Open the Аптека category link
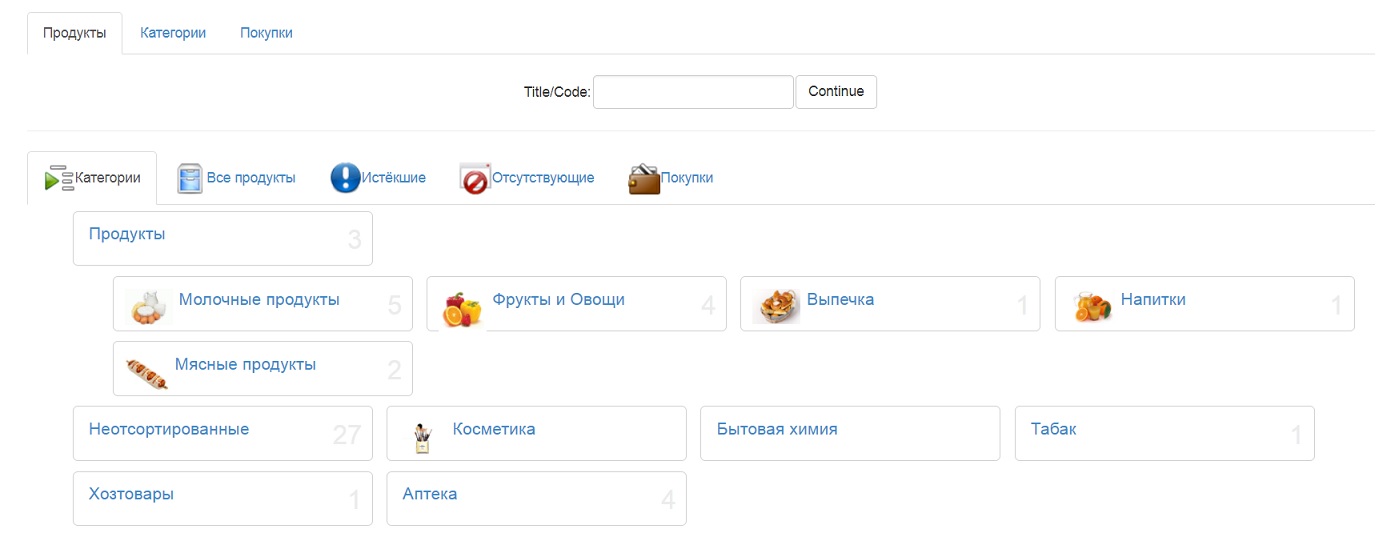Screen dimensions: 1391x541 (430, 494)
